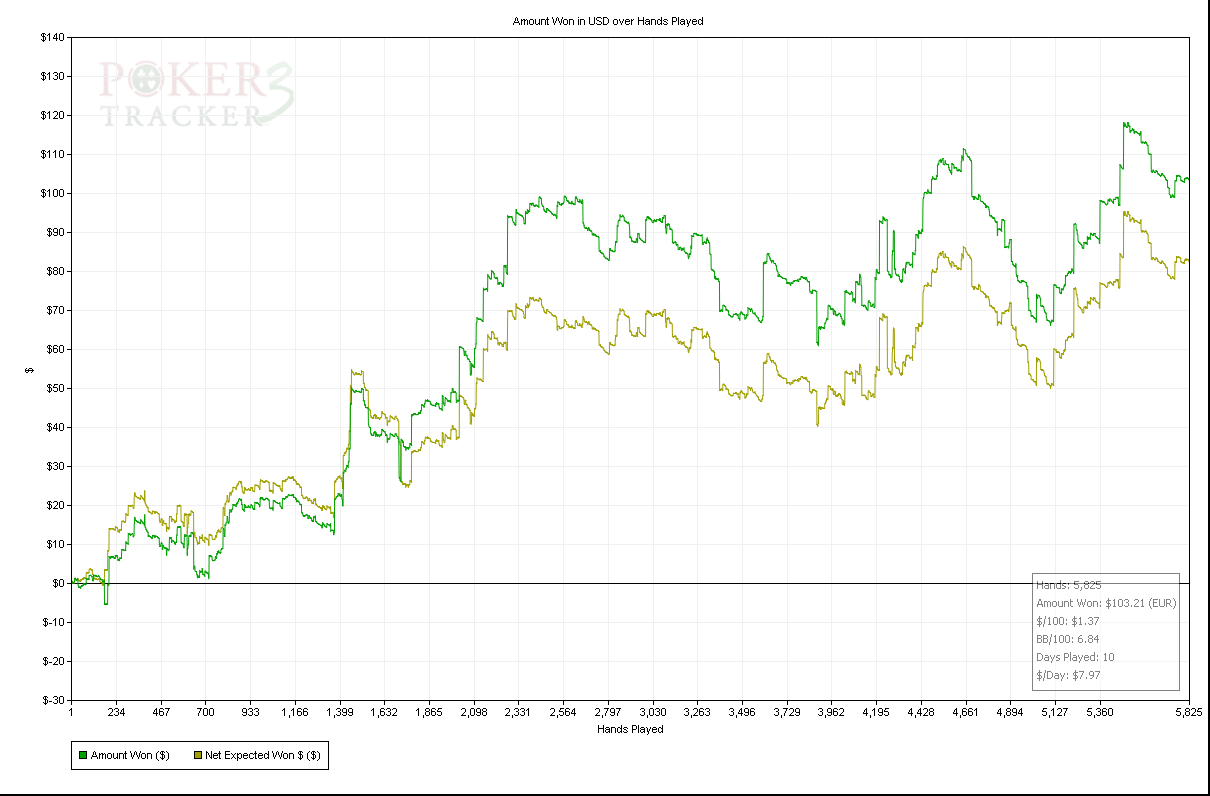Click the 3,729 x-axis tick label
Screen dimensions: 1210x796
point(786,713)
